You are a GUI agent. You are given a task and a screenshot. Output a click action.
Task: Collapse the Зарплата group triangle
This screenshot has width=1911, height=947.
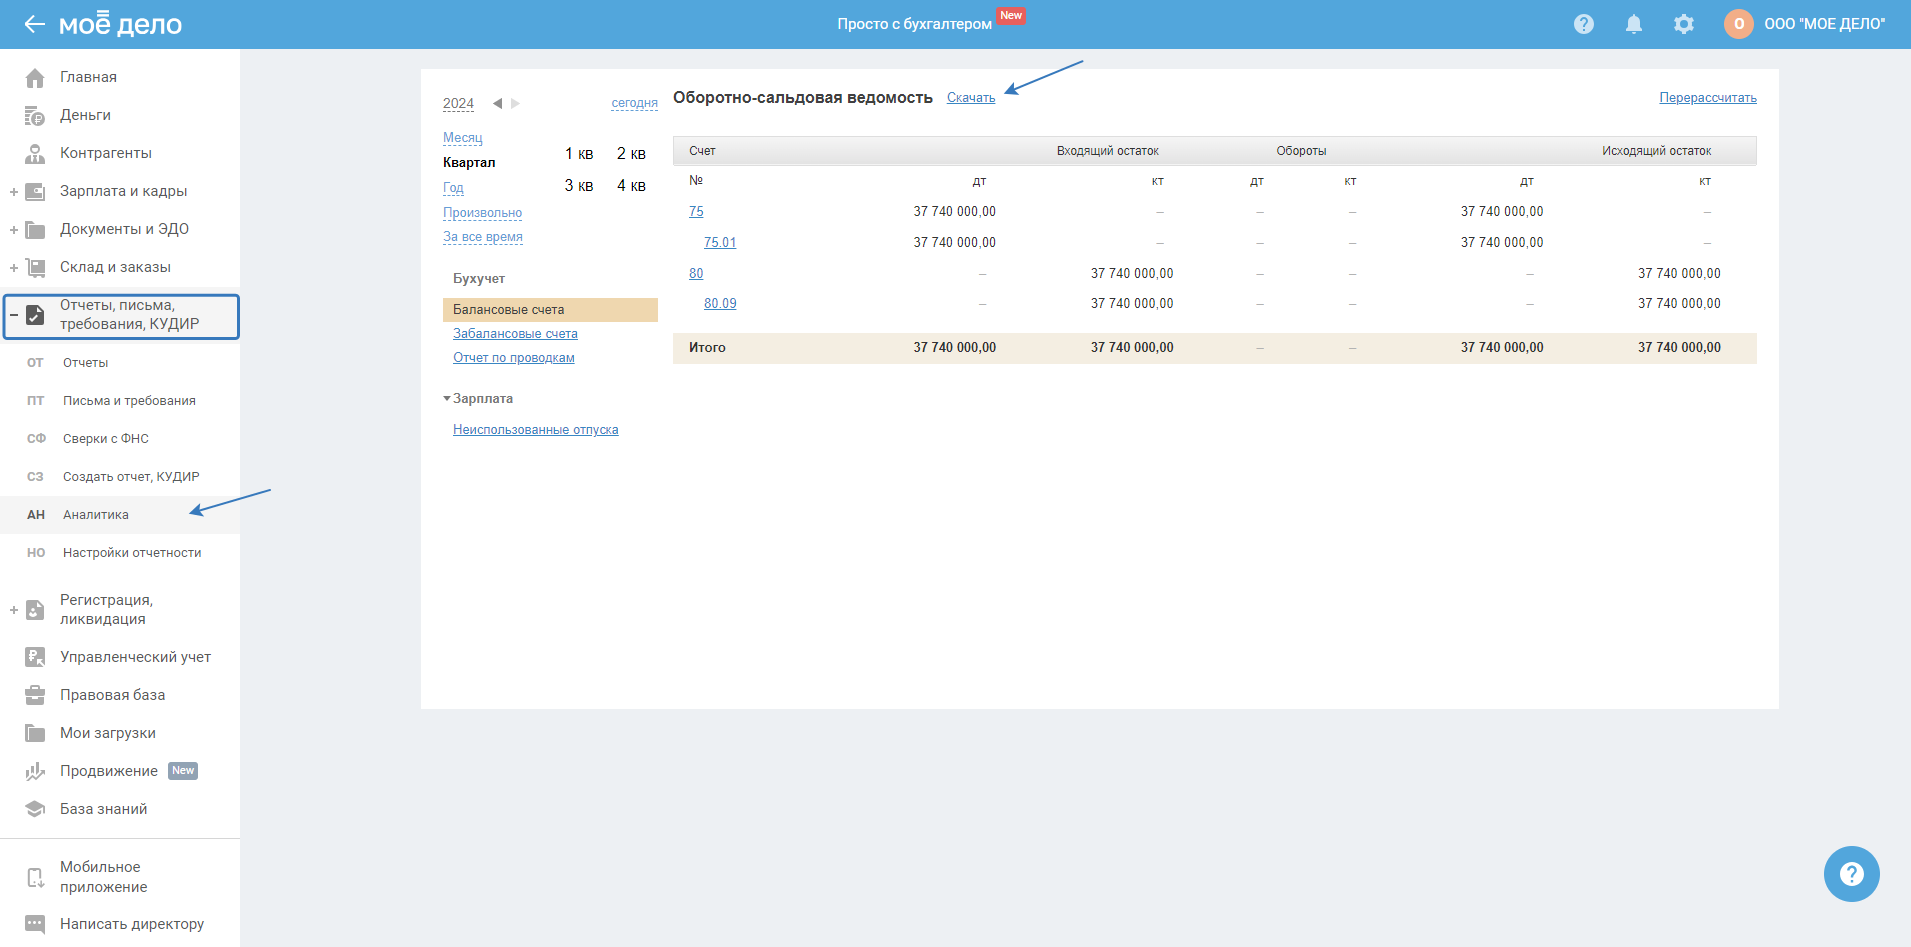(447, 398)
